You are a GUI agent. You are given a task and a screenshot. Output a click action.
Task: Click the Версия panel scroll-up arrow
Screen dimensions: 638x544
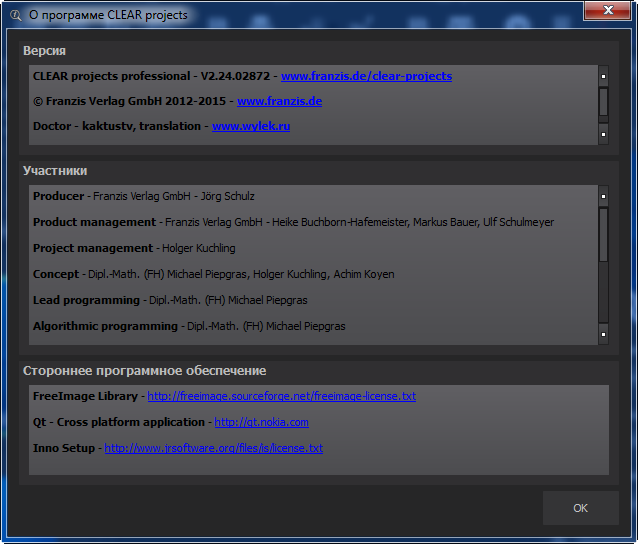pyautogui.click(x=603, y=76)
